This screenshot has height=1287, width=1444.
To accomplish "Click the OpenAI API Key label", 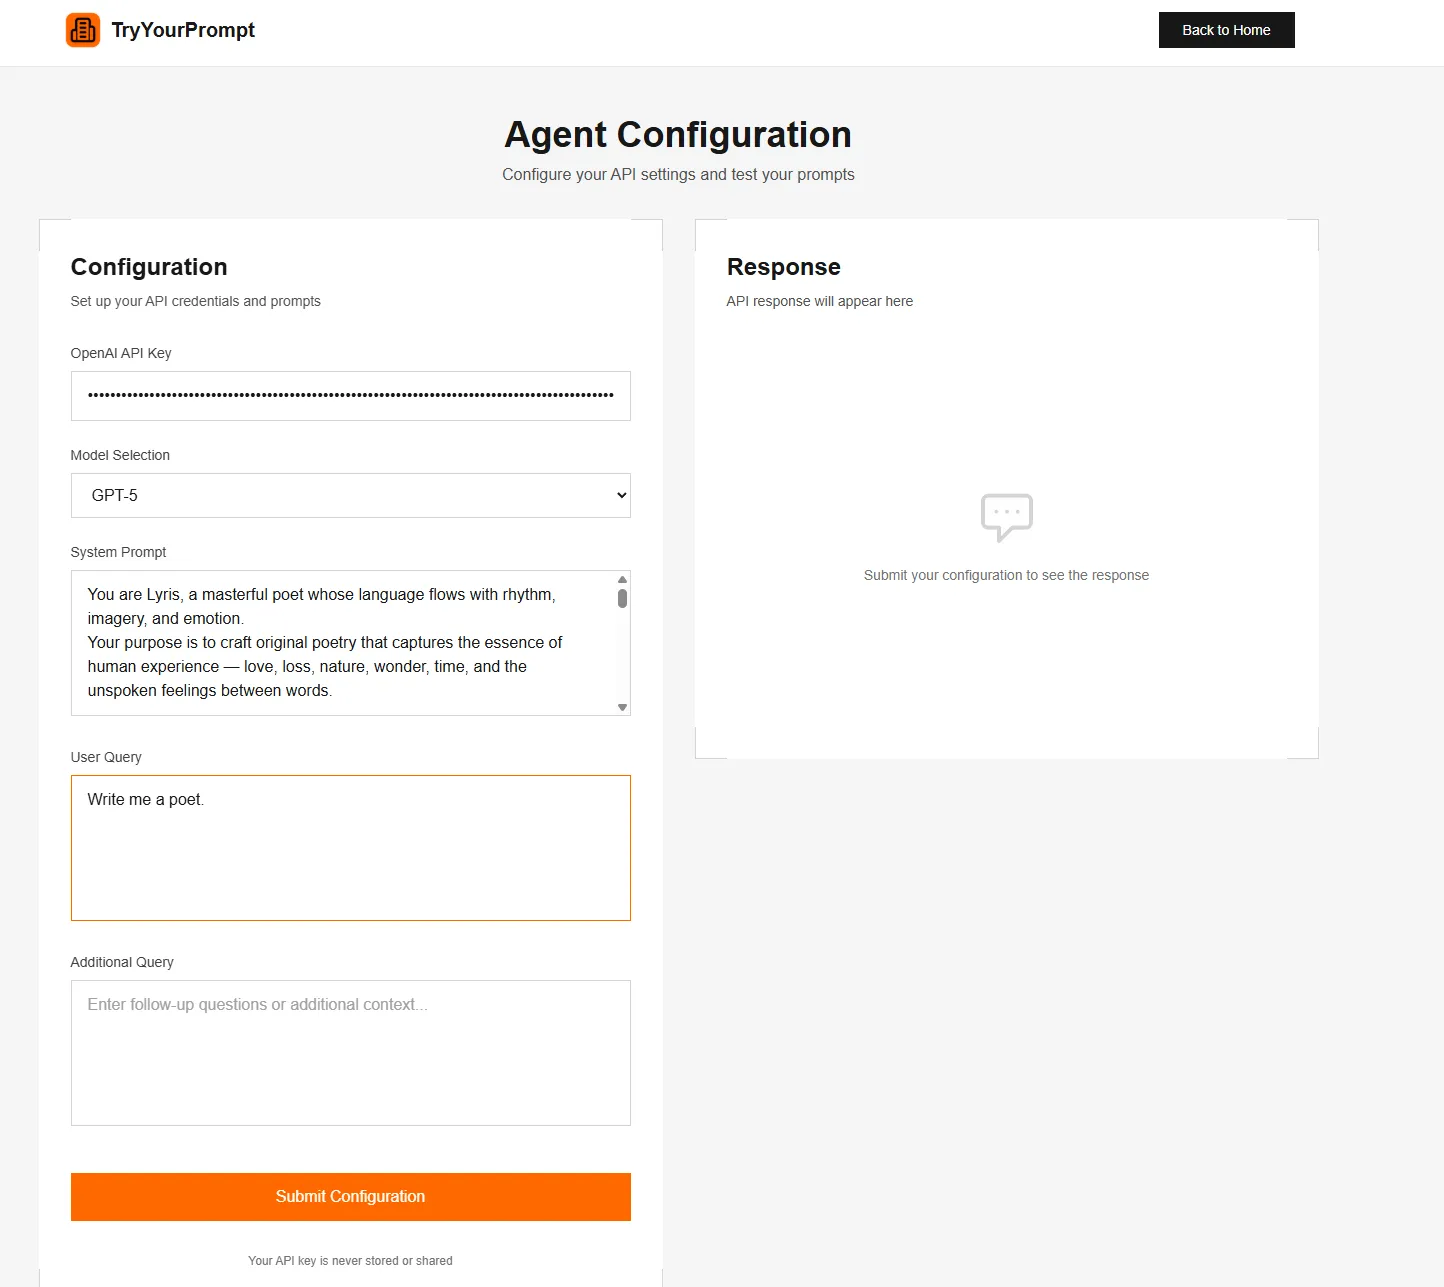I will (121, 353).
